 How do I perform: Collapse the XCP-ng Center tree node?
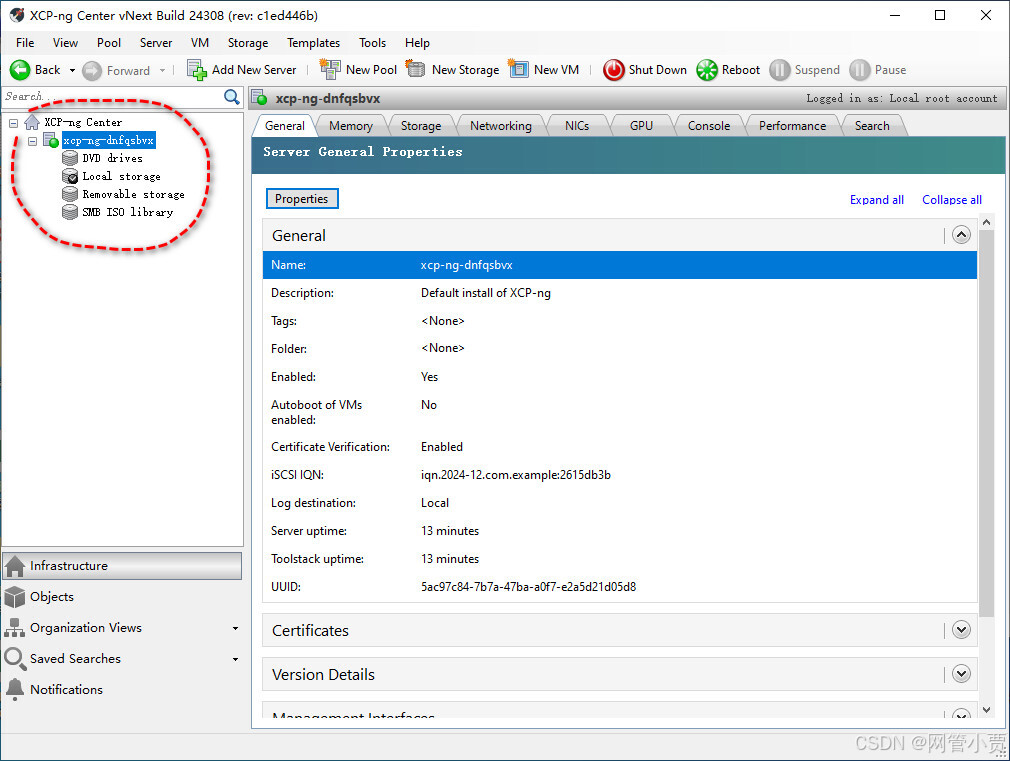13,122
